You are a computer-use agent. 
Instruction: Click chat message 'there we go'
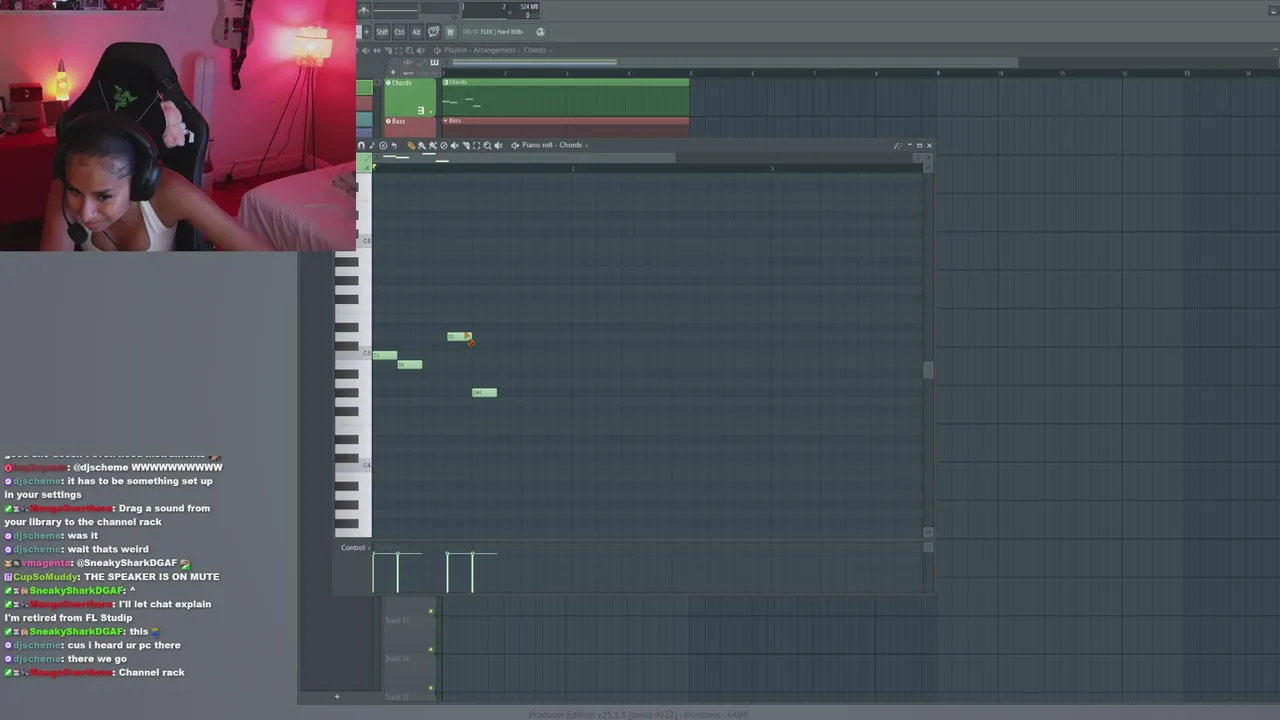tap(97, 659)
